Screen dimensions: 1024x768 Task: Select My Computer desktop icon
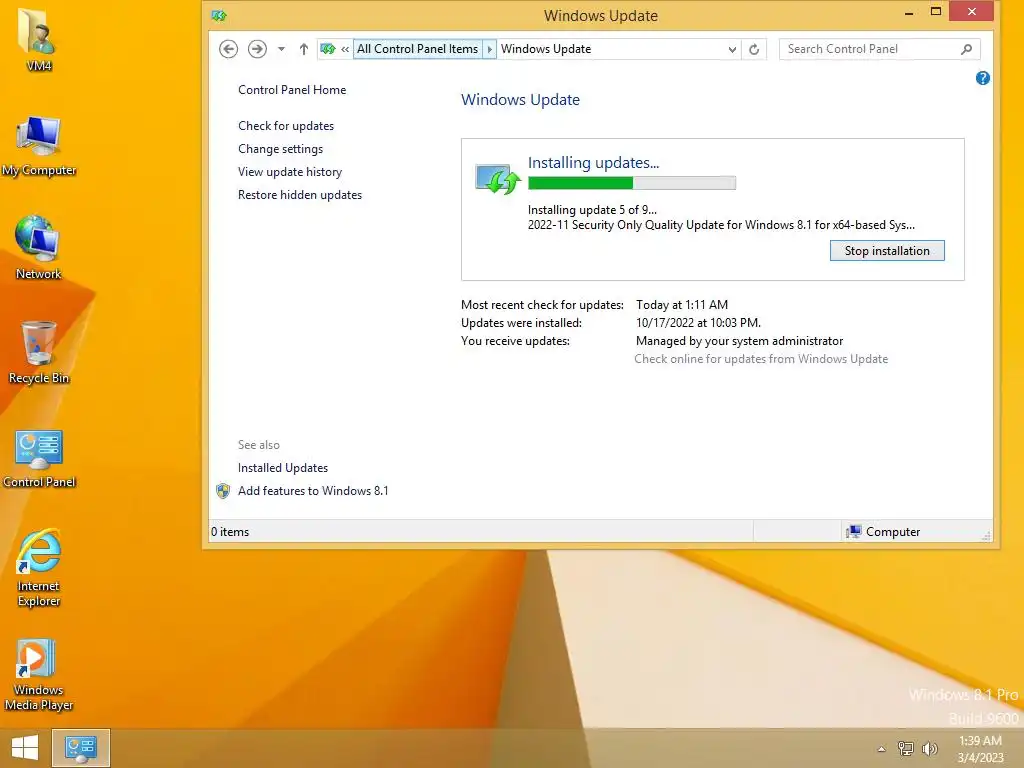[x=39, y=146]
